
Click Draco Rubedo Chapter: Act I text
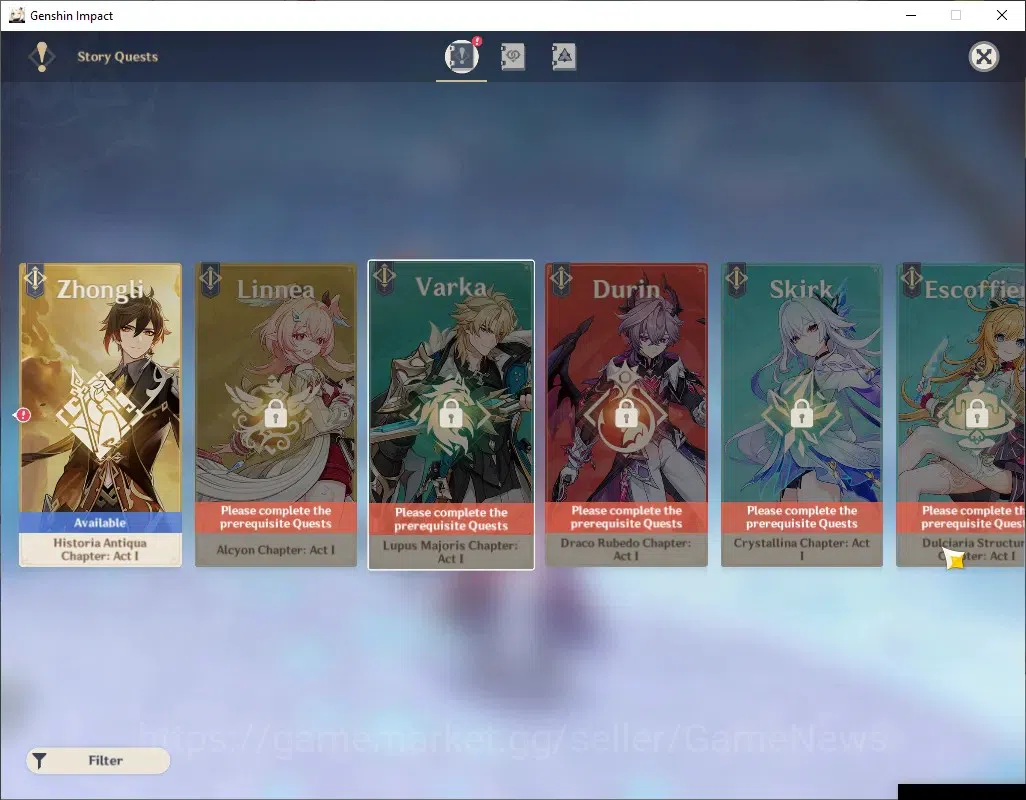click(x=626, y=549)
